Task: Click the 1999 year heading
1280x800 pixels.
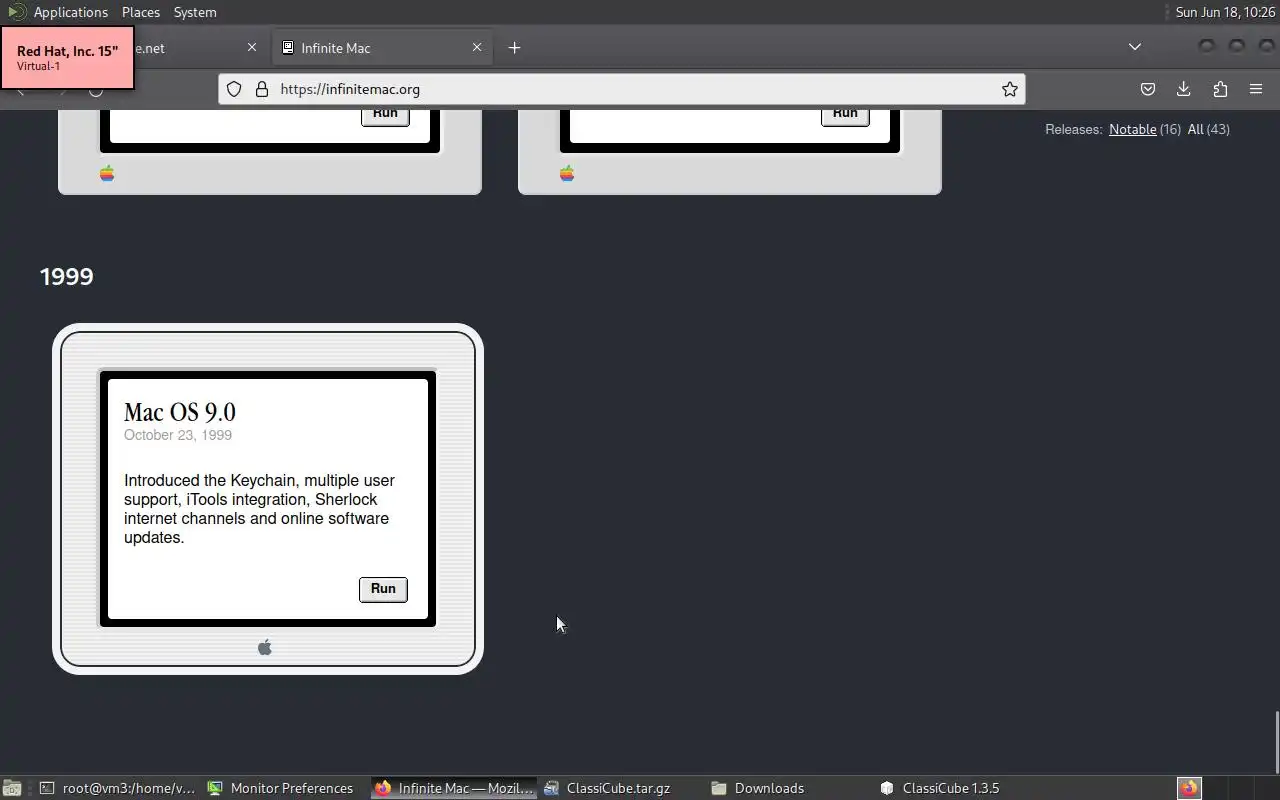Action: coord(67,277)
